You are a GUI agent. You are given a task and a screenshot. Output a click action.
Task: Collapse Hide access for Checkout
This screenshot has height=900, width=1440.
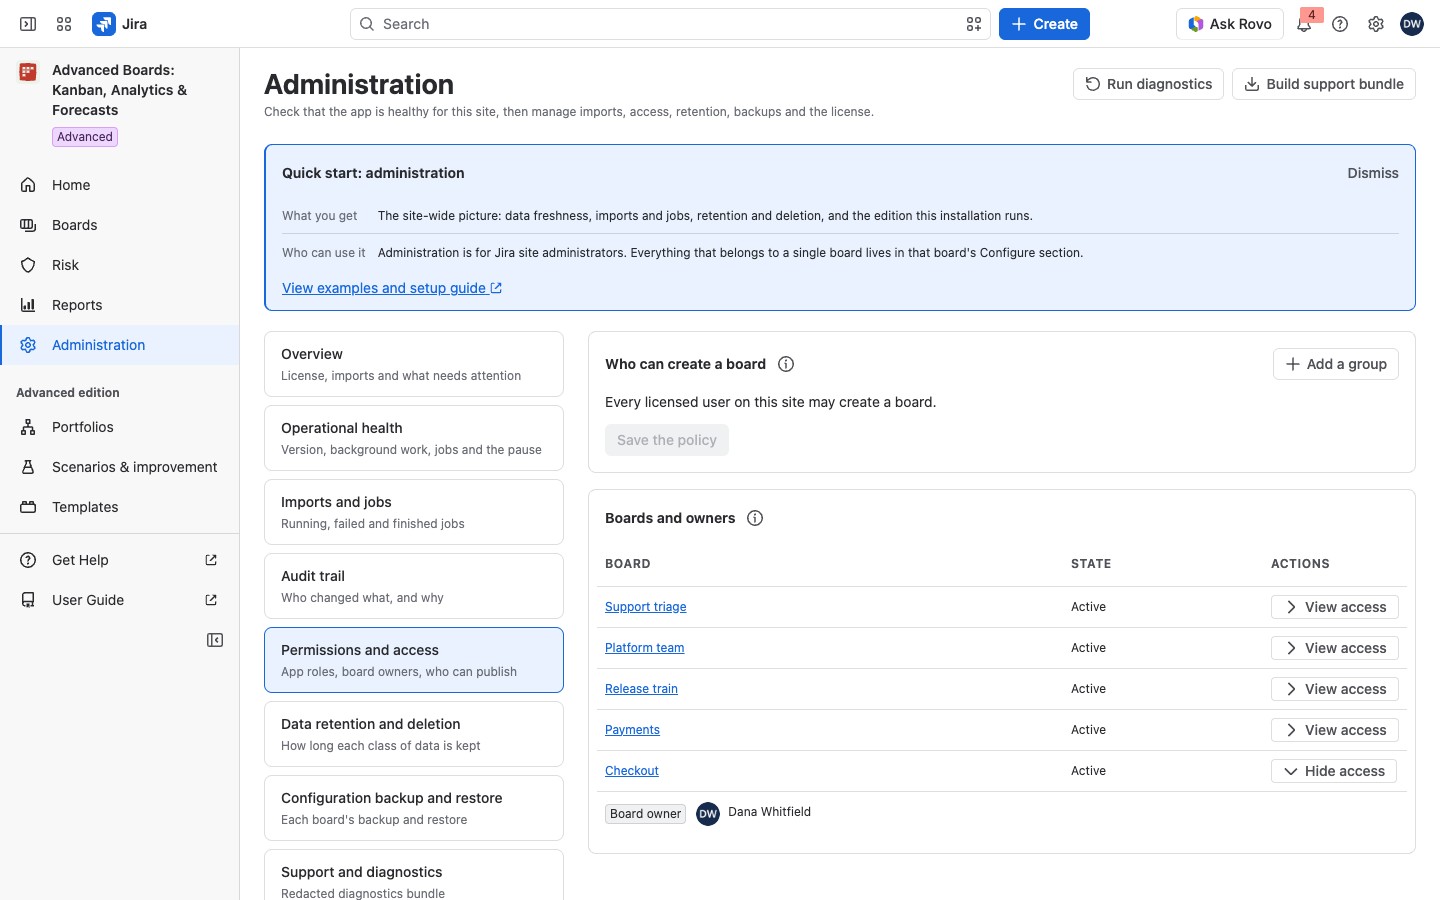1334,771
